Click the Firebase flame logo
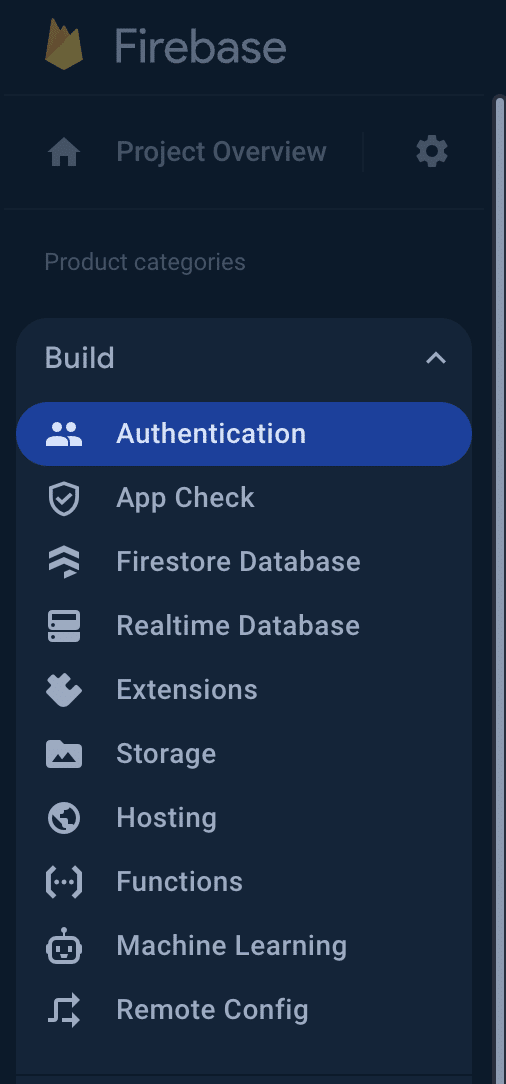Viewport: 506px width, 1084px height. (x=64, y=44)
